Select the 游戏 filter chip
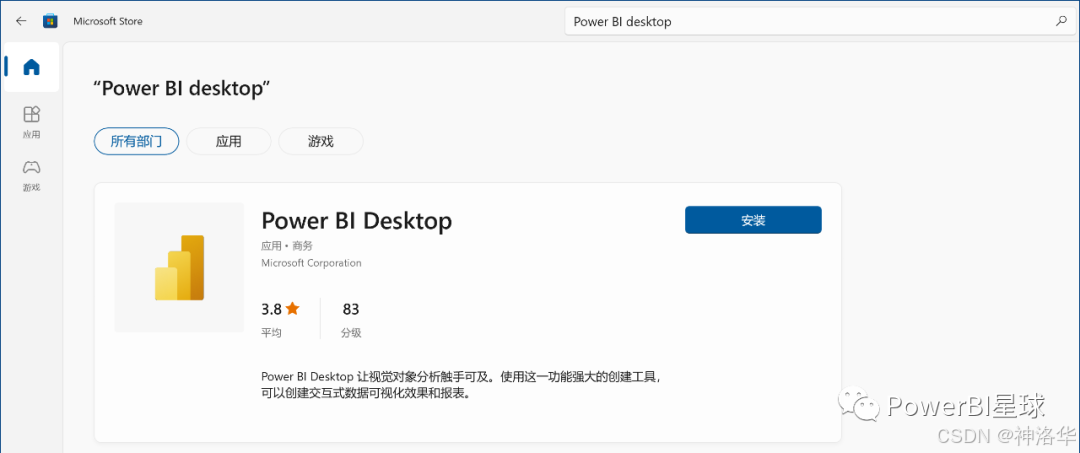Screen dimensions: 1080x453 [x=321, y=142]
